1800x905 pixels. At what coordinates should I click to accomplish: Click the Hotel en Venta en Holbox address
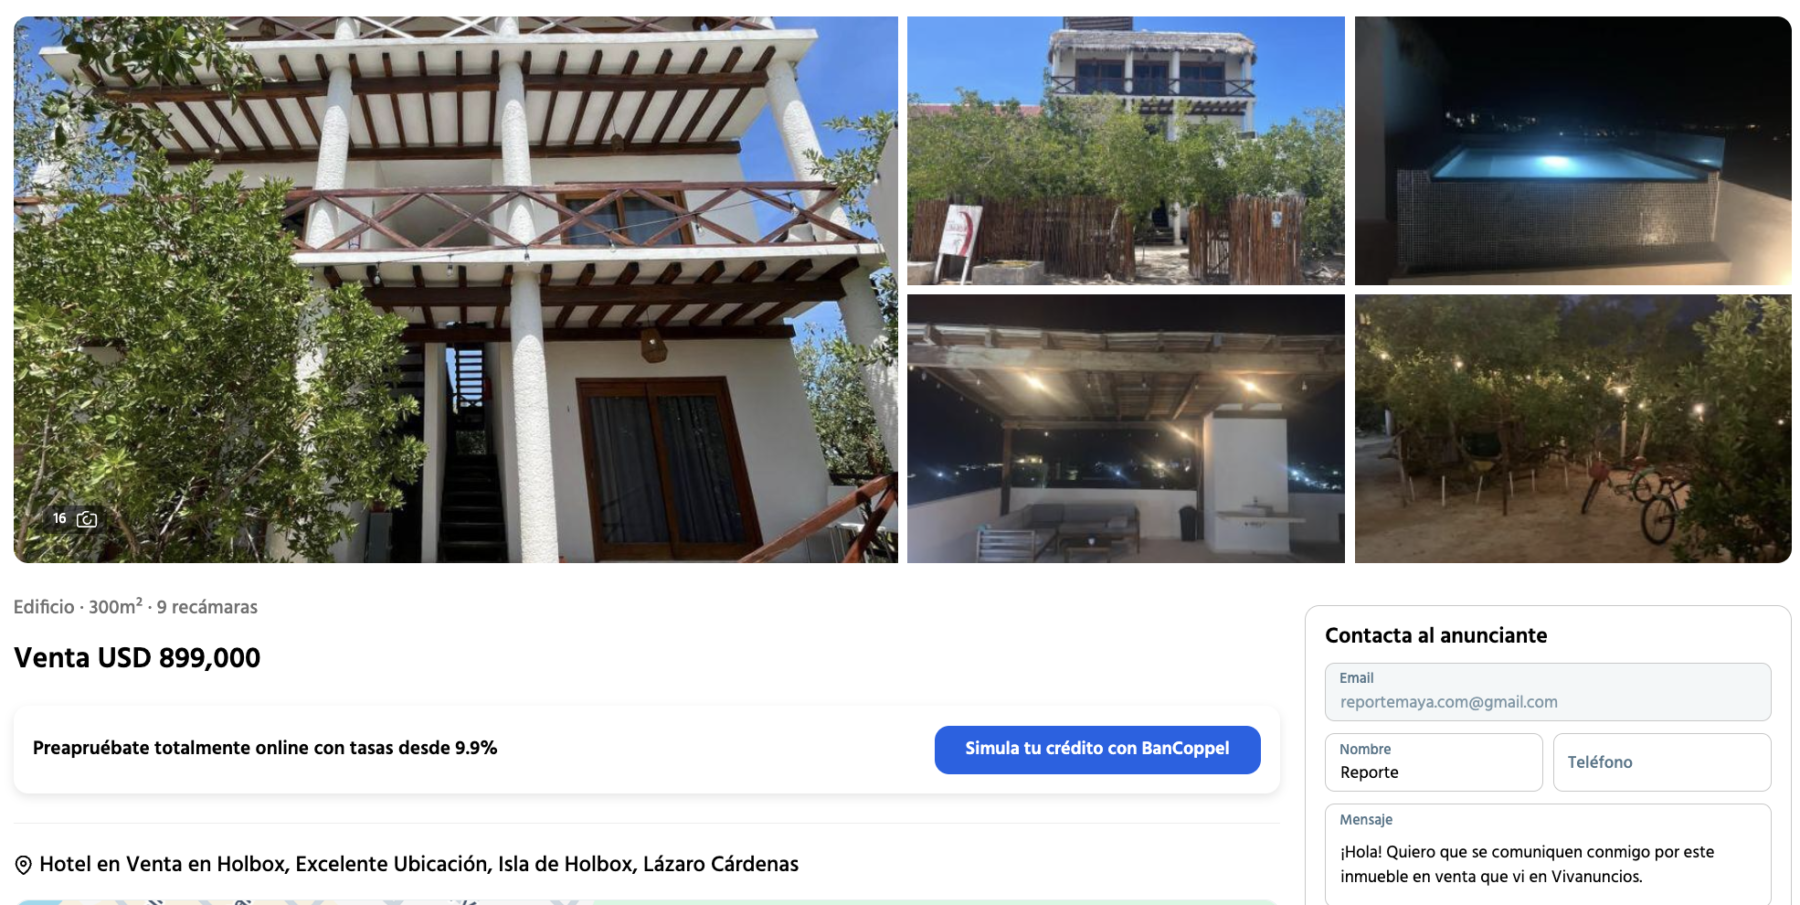pyautogui.click(x=418, y=864)
